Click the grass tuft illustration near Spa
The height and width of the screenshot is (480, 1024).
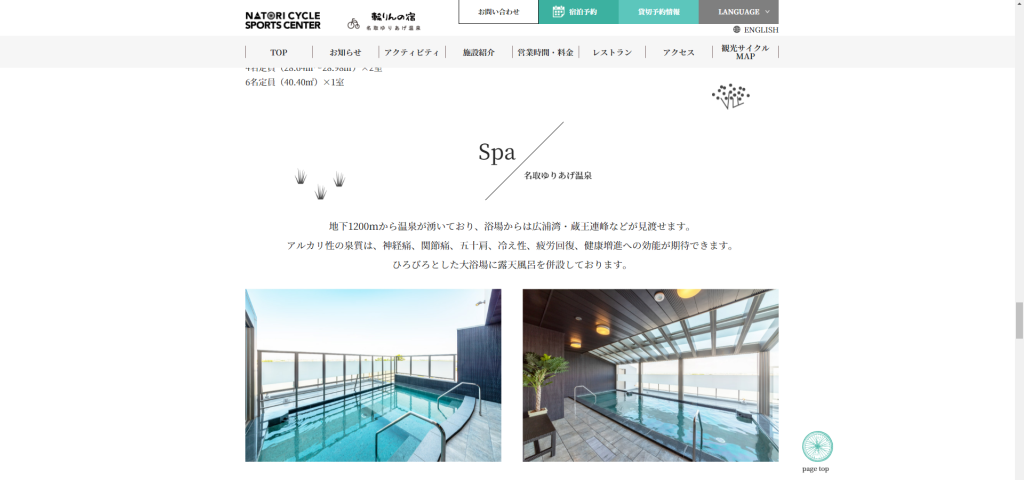[320, 184]
